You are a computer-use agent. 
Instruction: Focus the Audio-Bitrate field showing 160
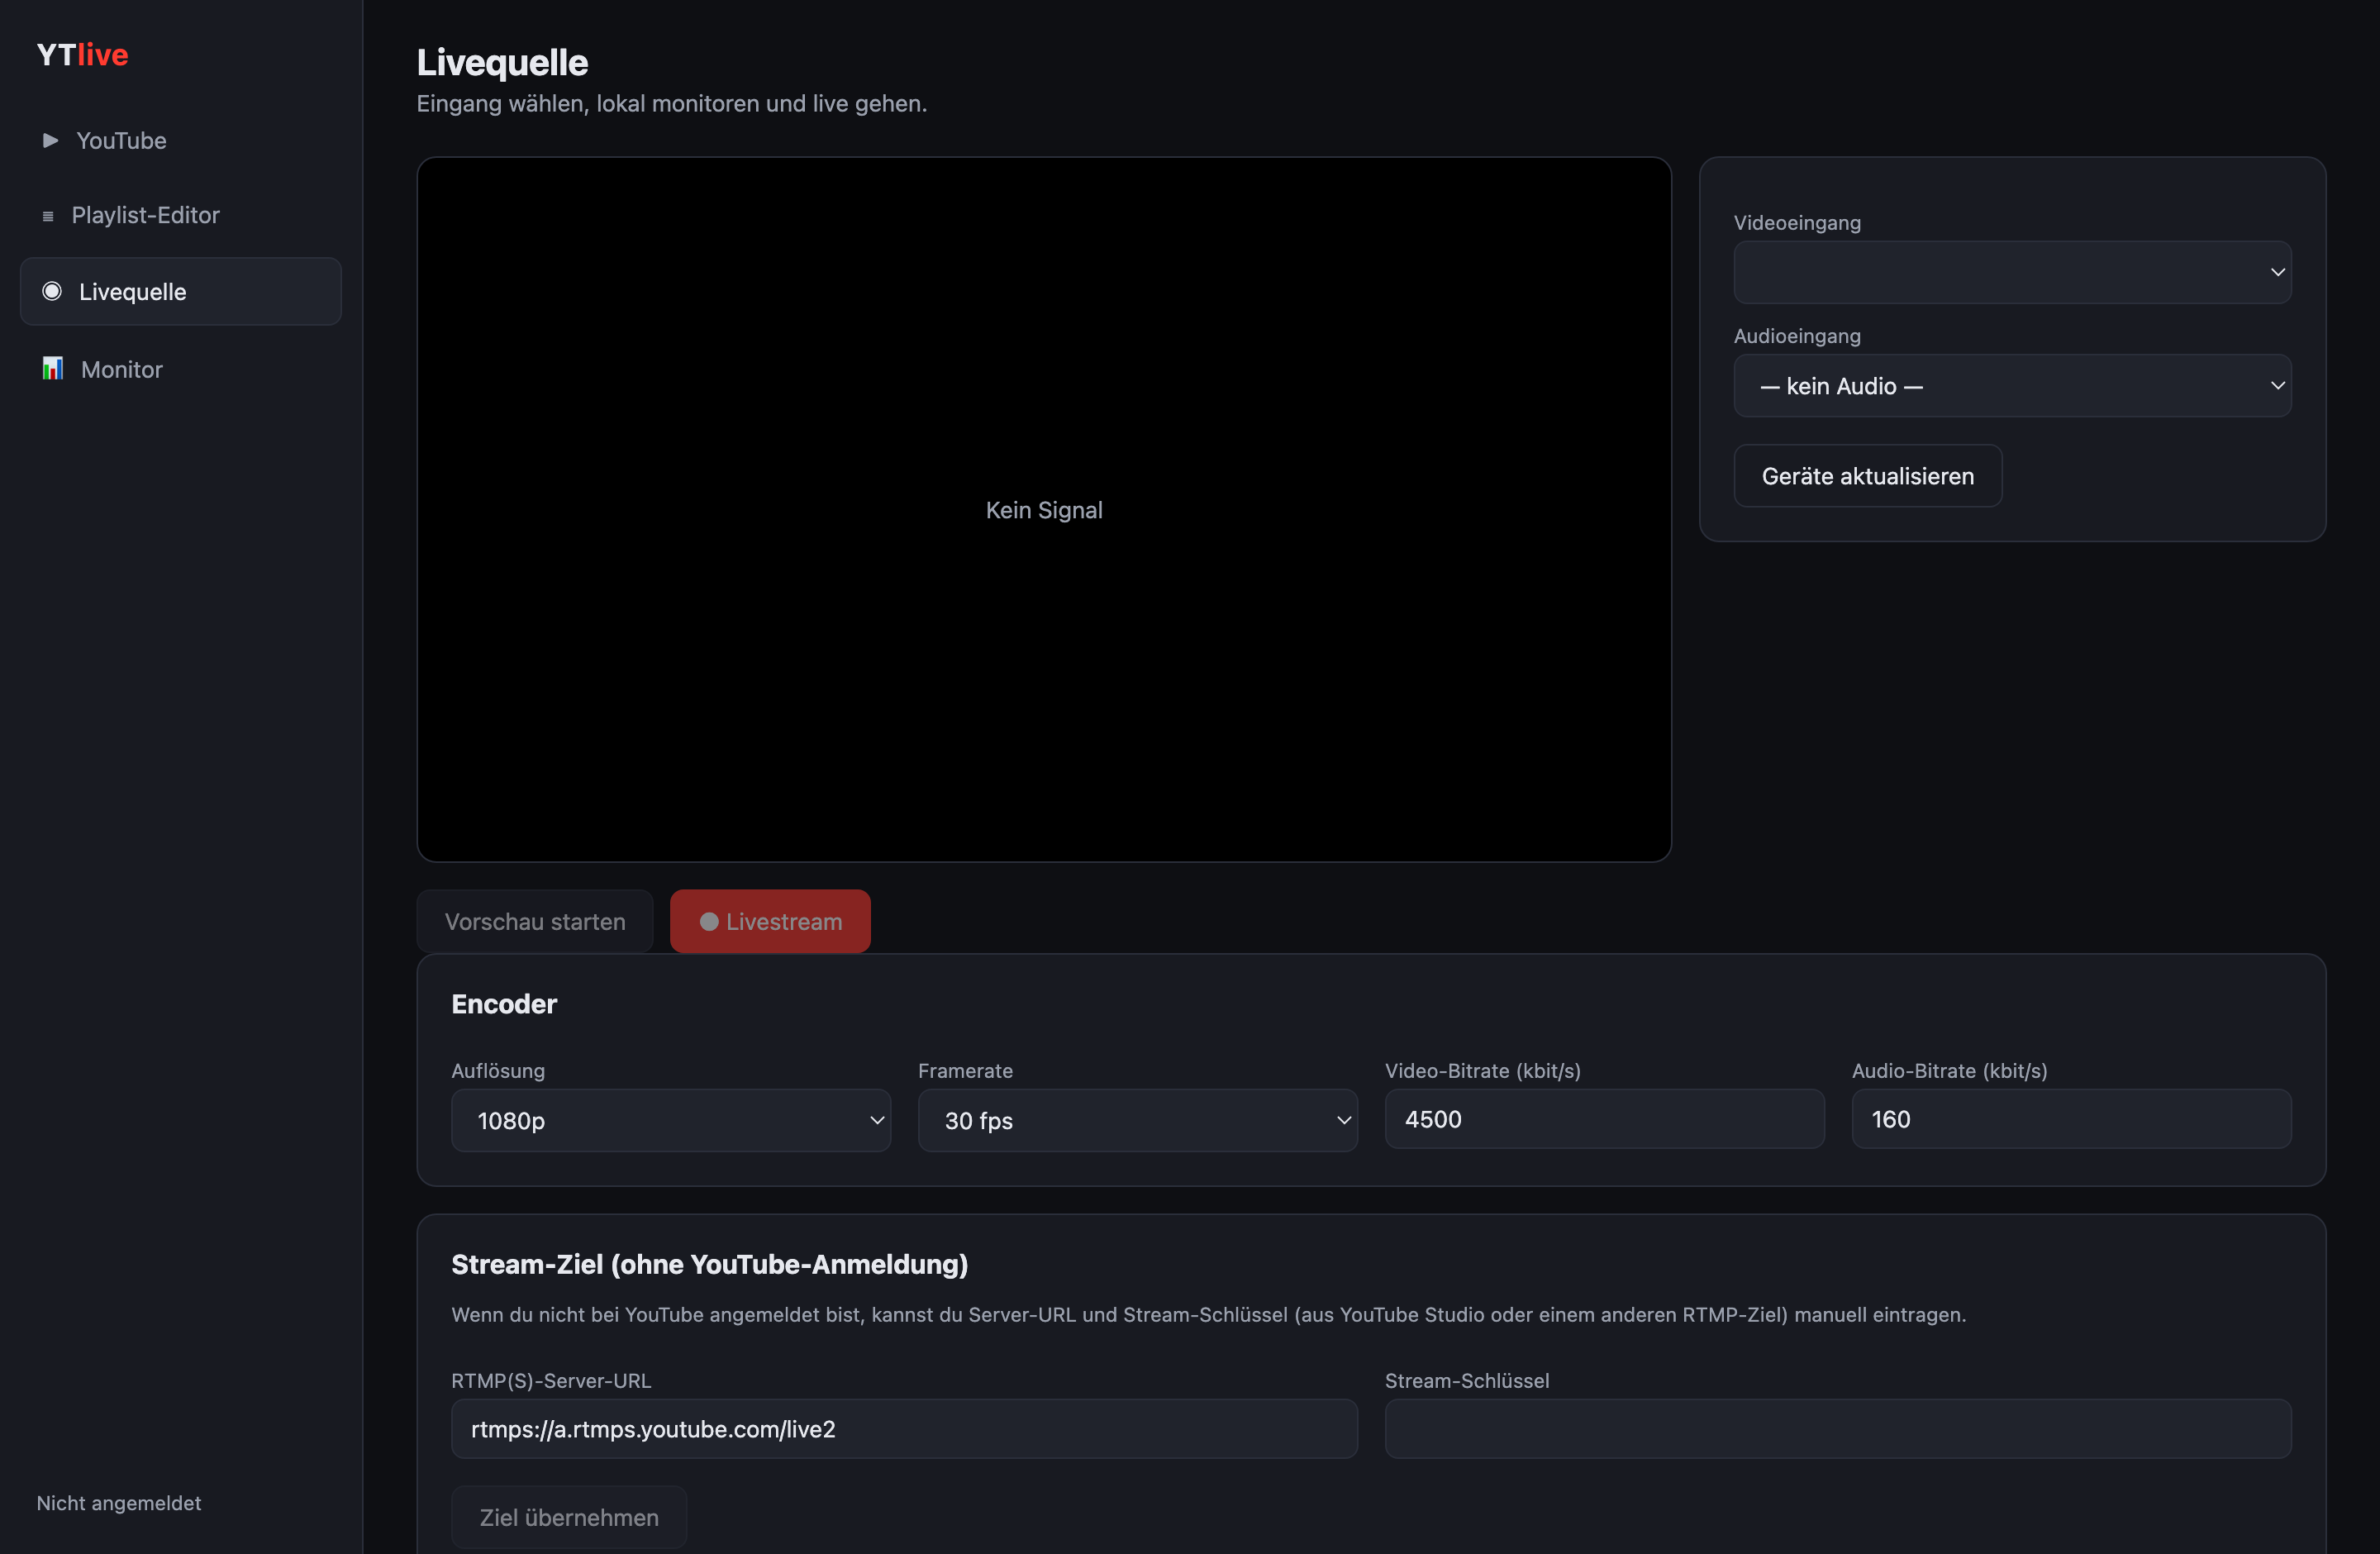click(x=2071, y=1119)
